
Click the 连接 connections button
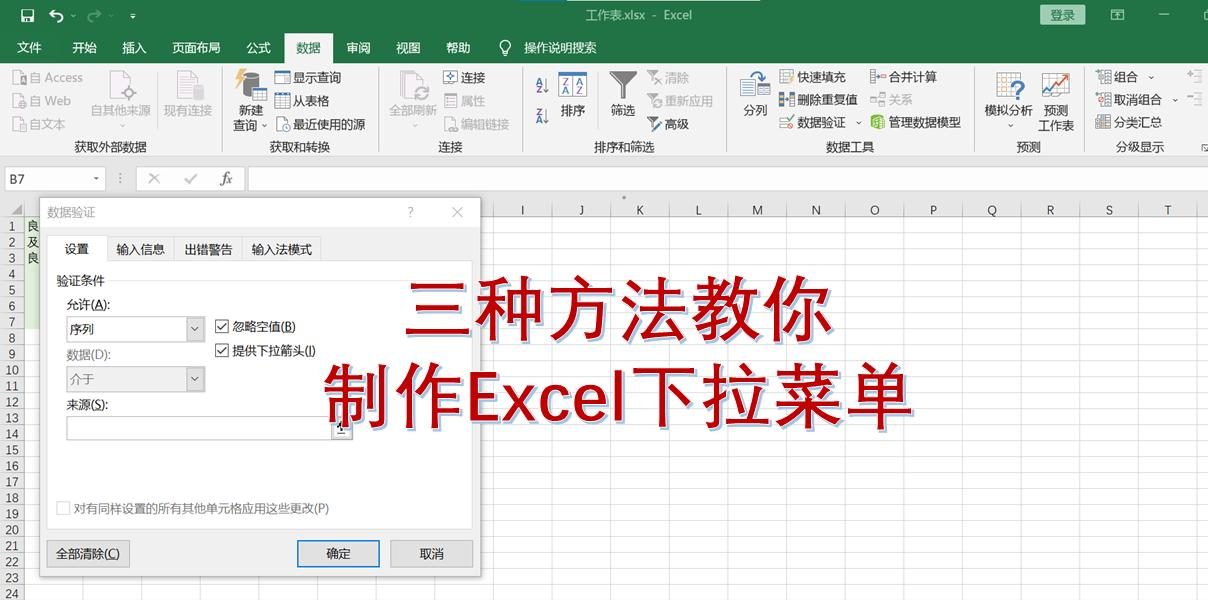(x=464, y=77)
